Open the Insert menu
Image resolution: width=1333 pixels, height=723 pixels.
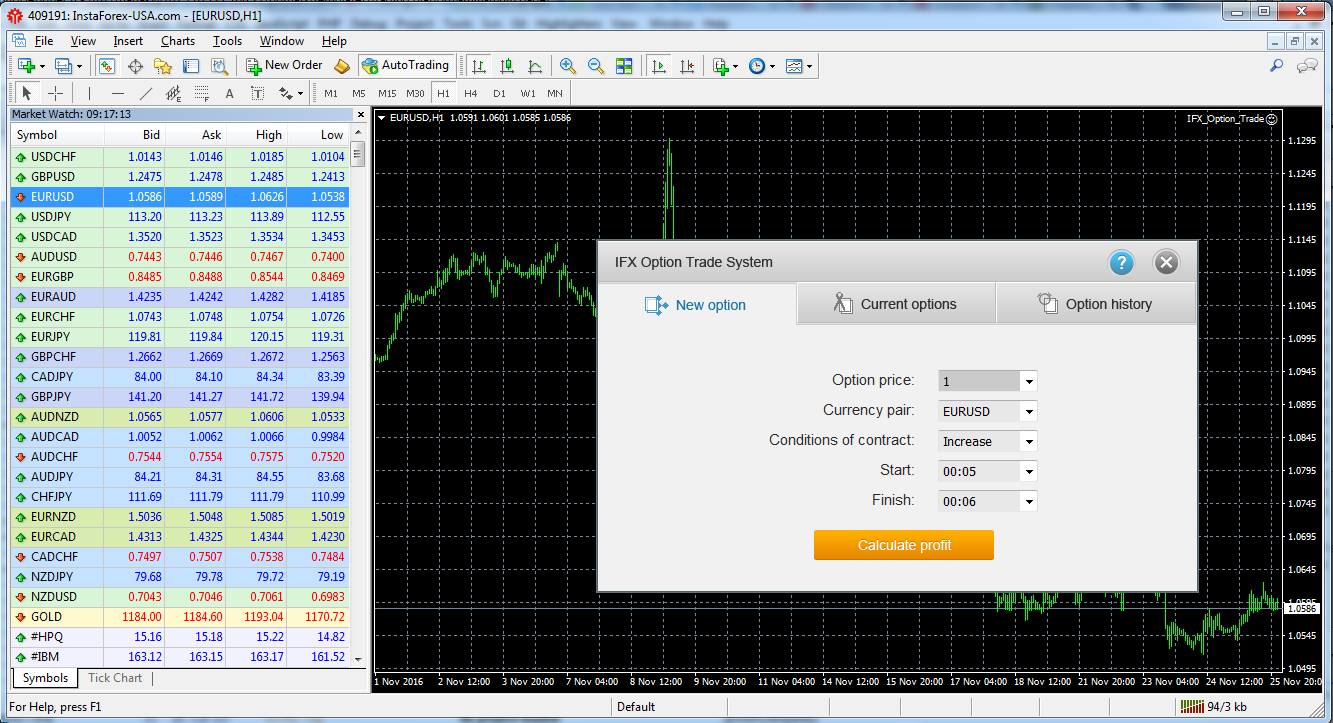[x=128, y=41]
